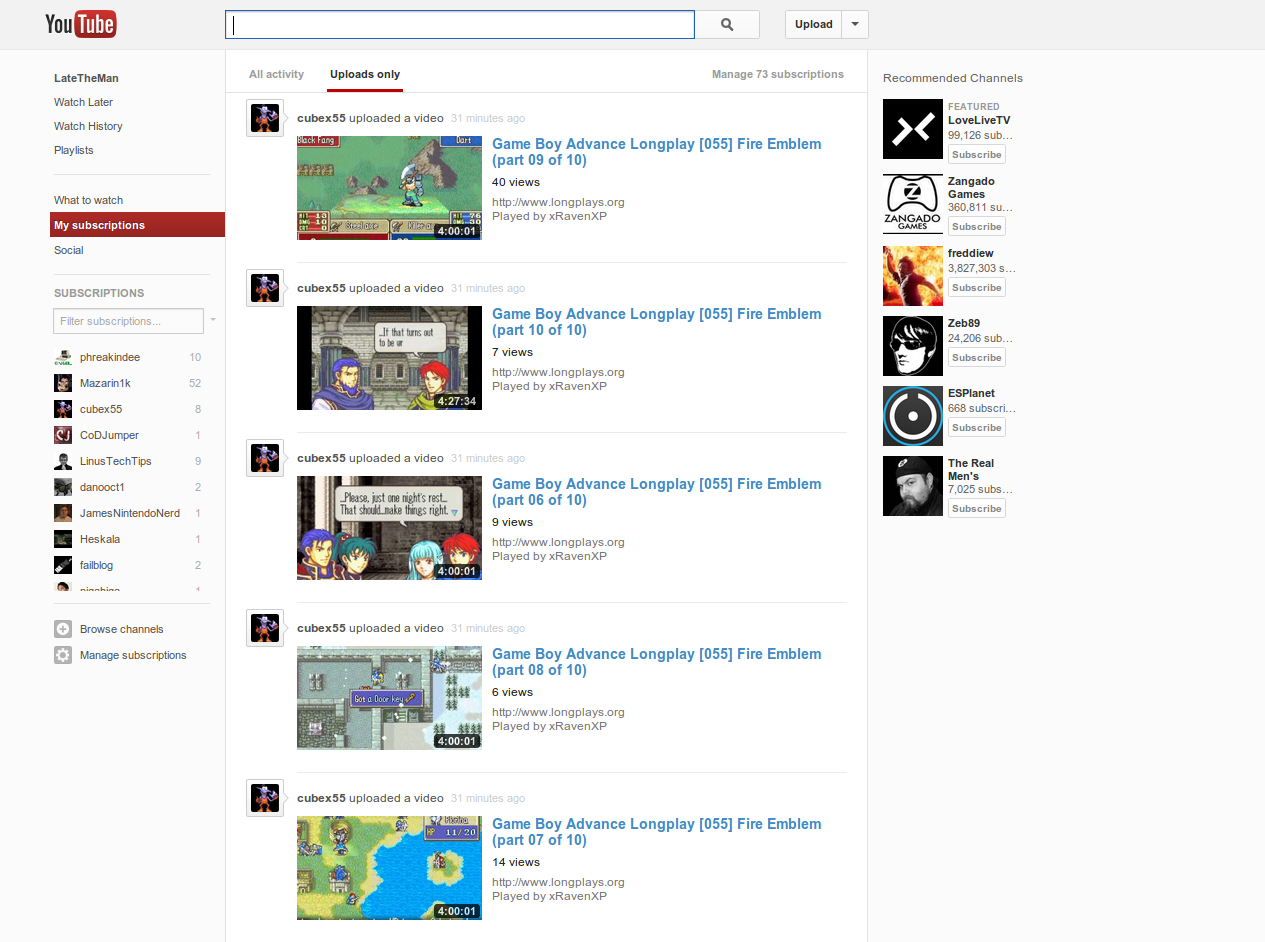Viewport: 1265px width, 942px height.
Task: Click danooct1 channel avatar icon
Action: pos(62,487)
